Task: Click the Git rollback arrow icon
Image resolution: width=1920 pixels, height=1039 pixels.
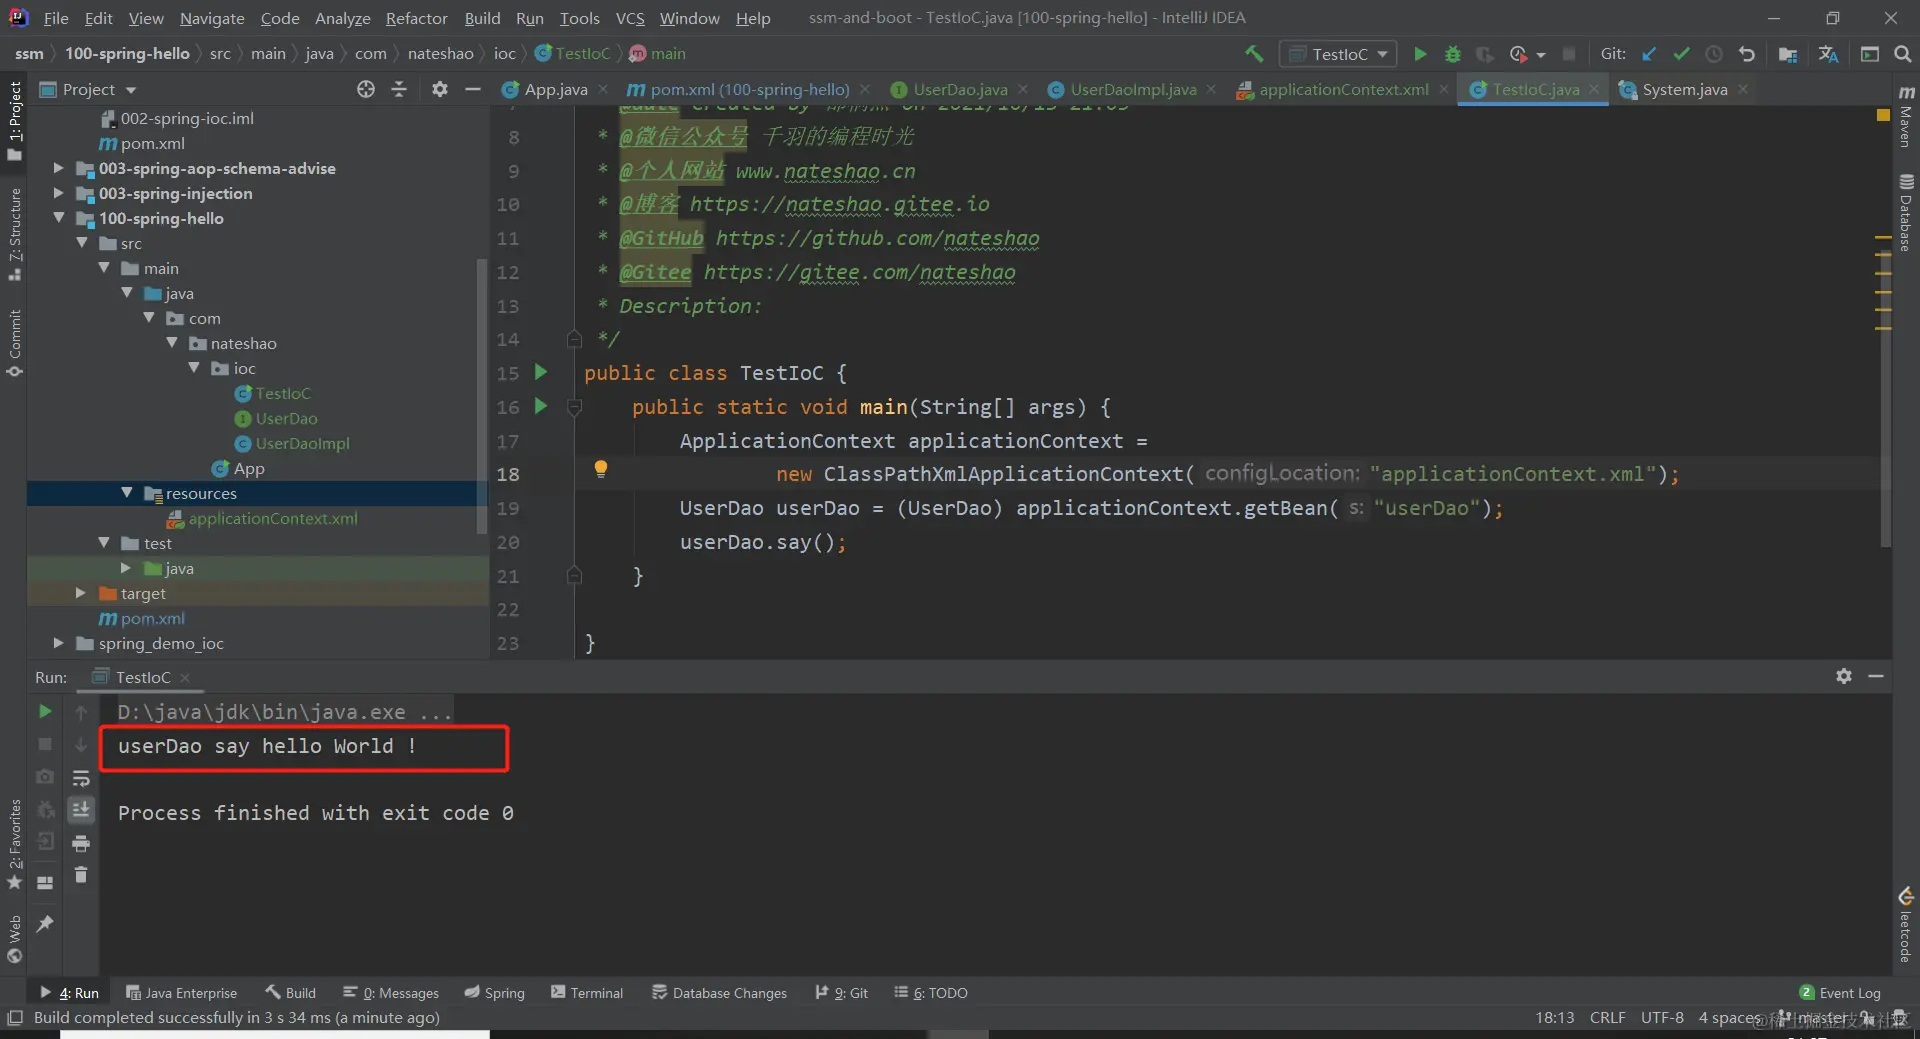Action: point(1747,54)
